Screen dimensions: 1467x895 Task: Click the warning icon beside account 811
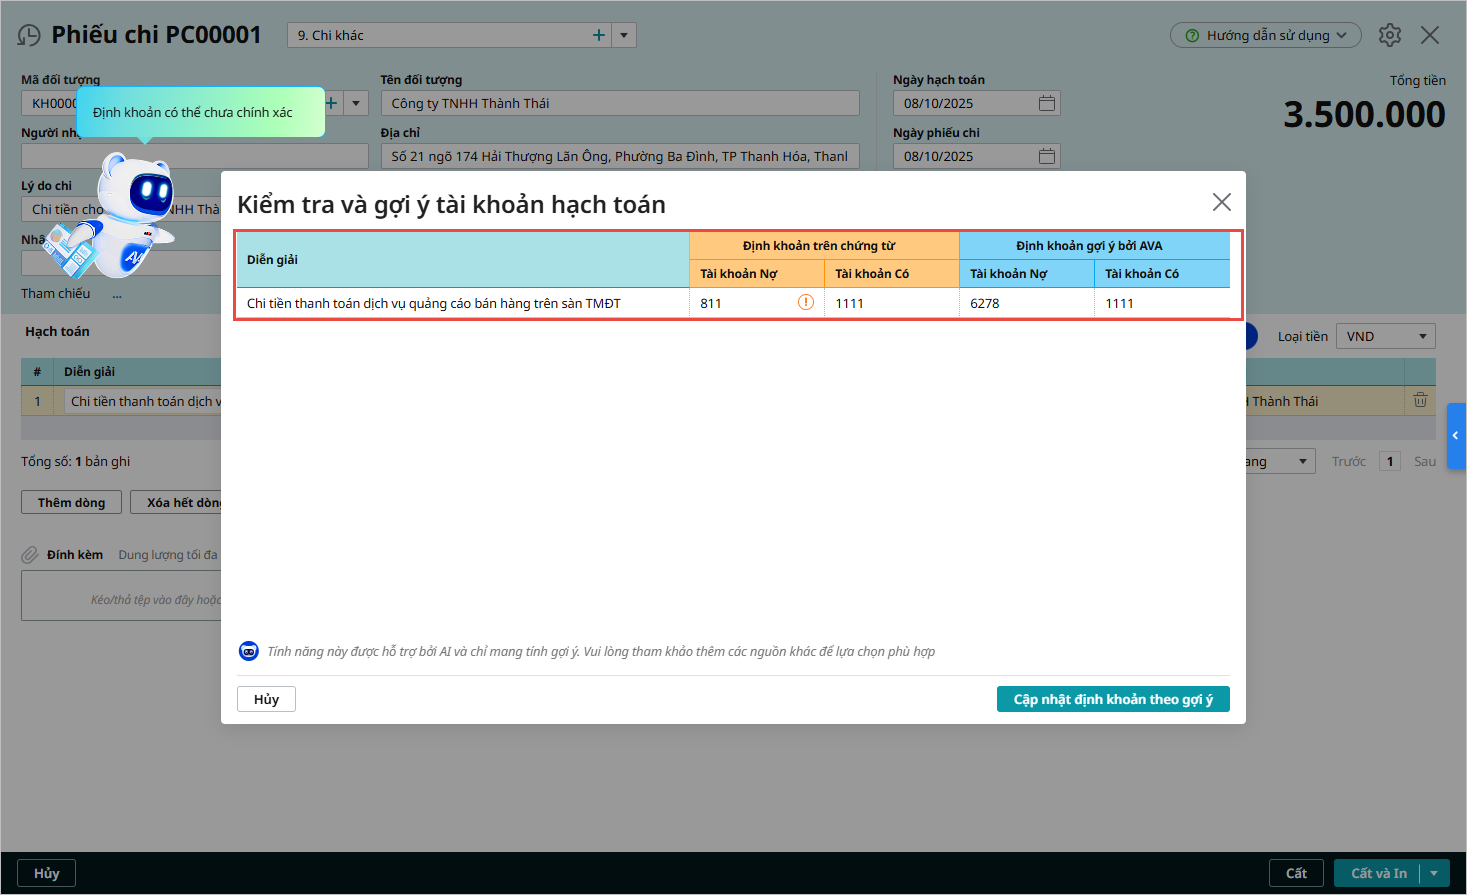pos(805,302)
